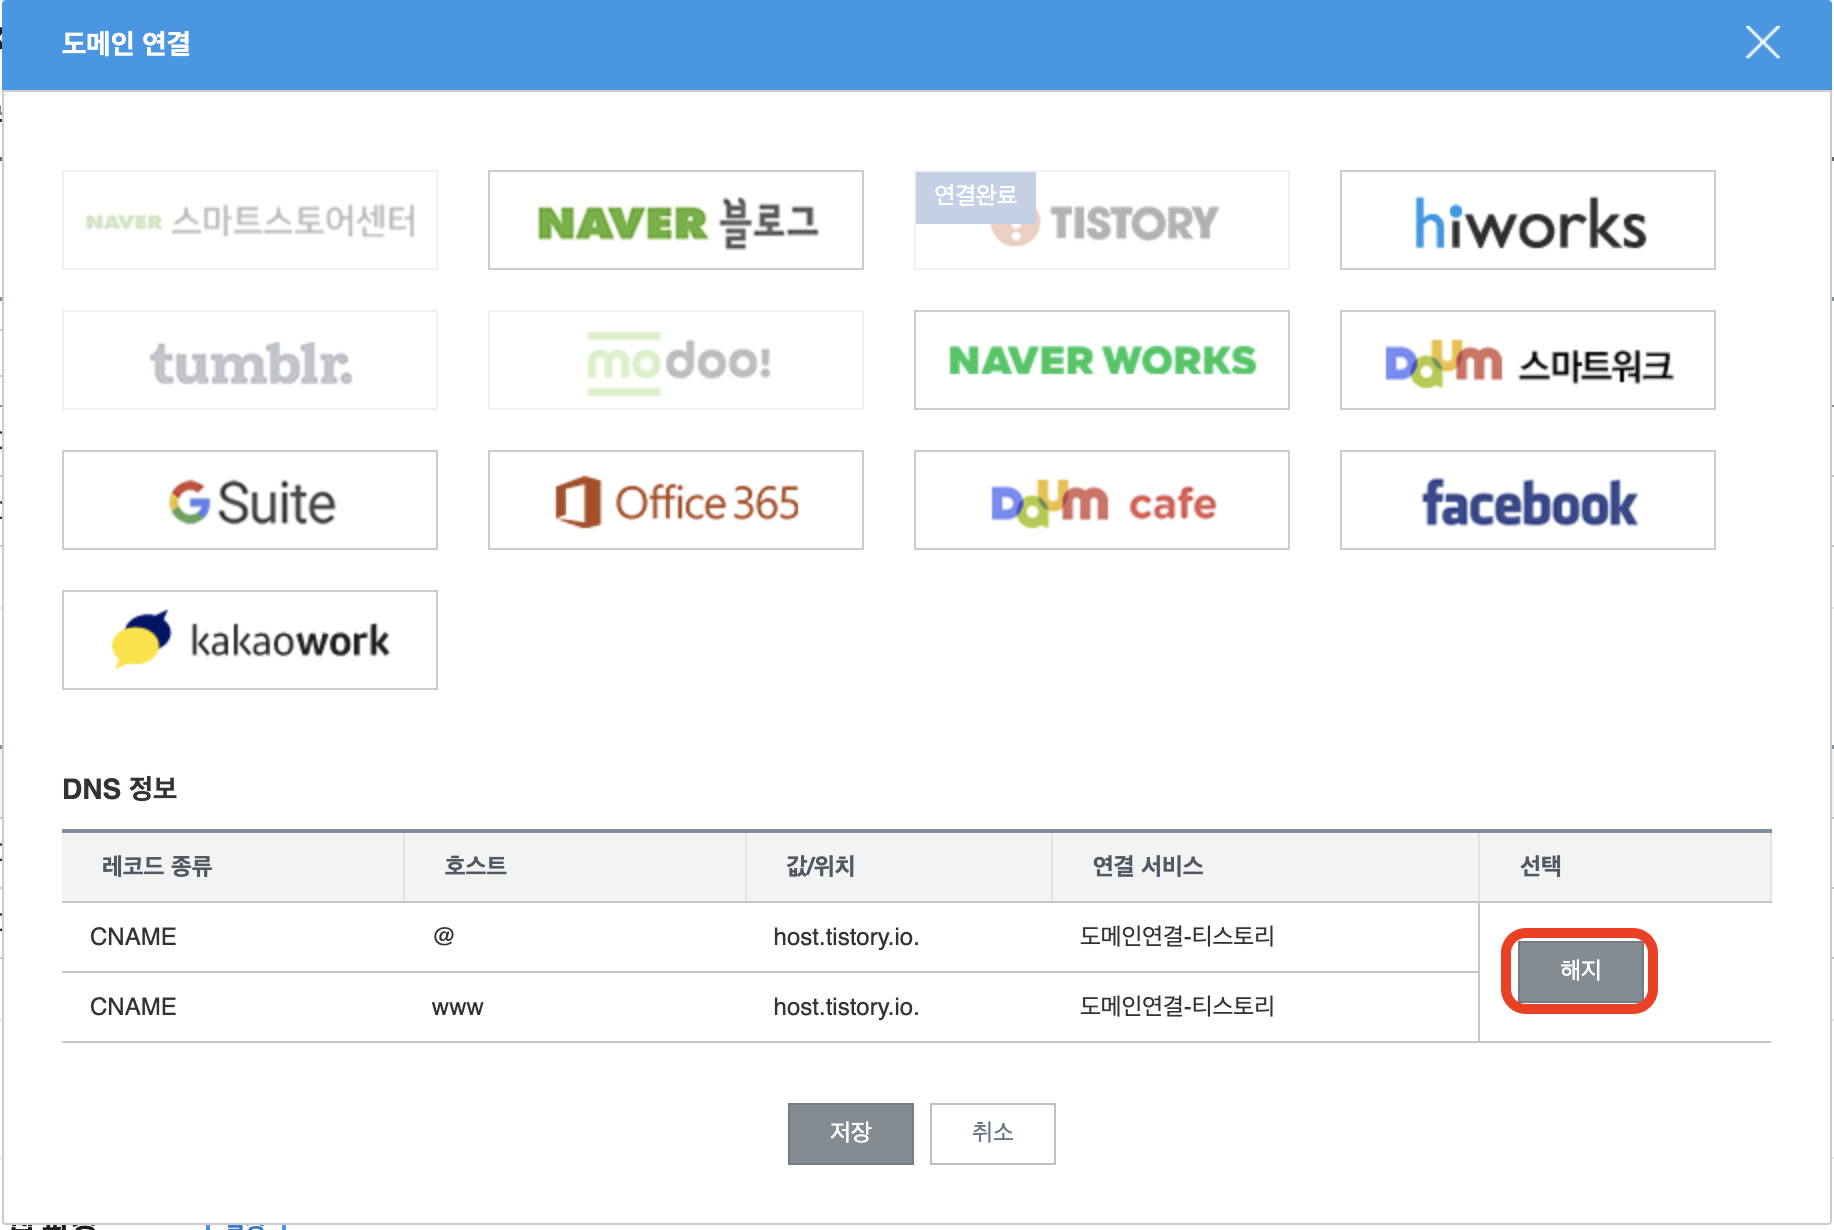Pick the Daum 스마트워크 service tile

pos(1528,360)
